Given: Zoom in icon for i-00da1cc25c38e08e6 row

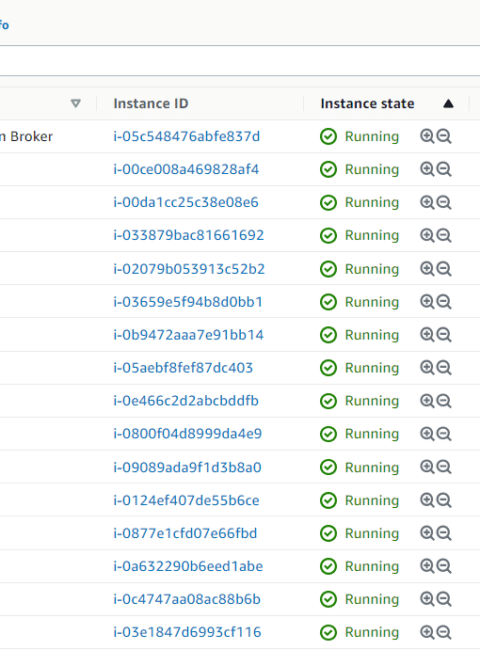Looking at the screenshot, I should coord(427,202).
